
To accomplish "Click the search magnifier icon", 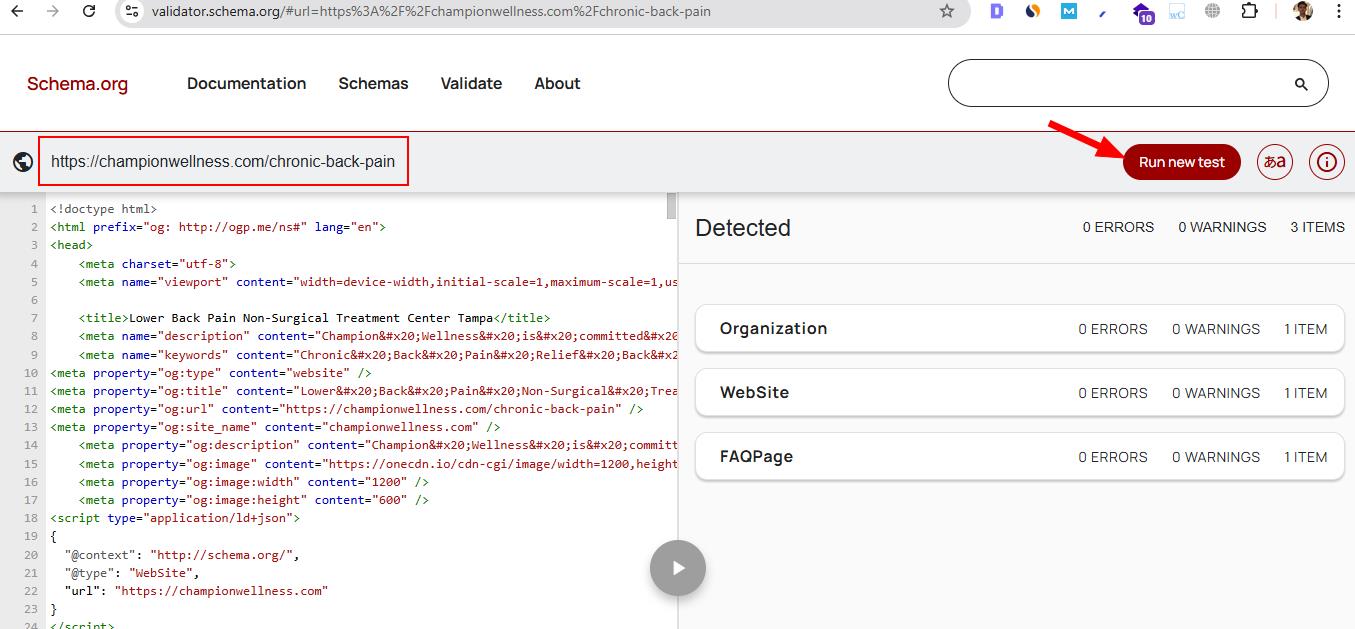I will [1301, 84].
